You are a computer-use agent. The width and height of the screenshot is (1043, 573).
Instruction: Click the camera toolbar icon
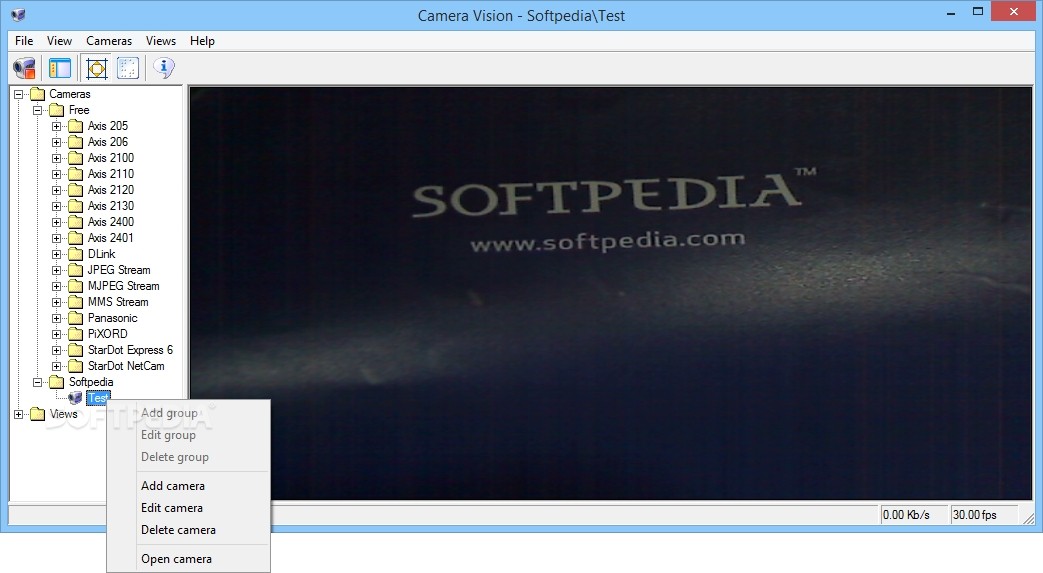click(25, 68)
